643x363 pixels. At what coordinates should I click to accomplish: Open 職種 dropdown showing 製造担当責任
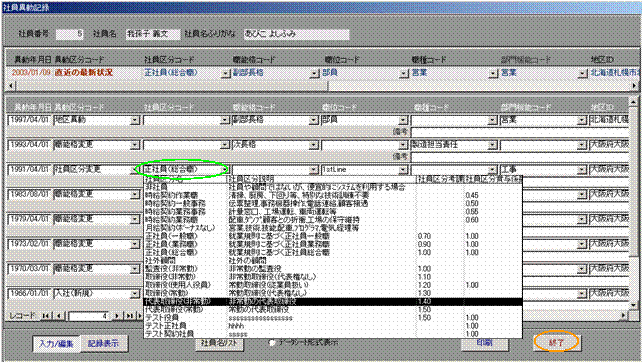tap(492, 145)
